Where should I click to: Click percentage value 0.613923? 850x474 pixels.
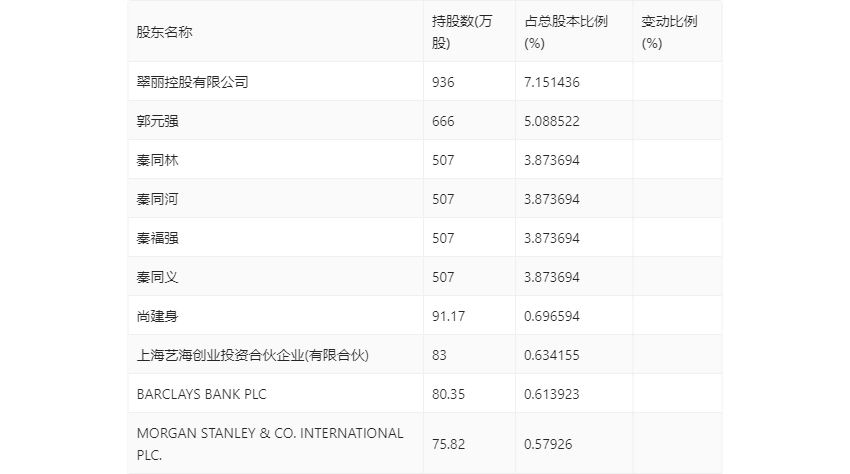(x=552, y=394)
